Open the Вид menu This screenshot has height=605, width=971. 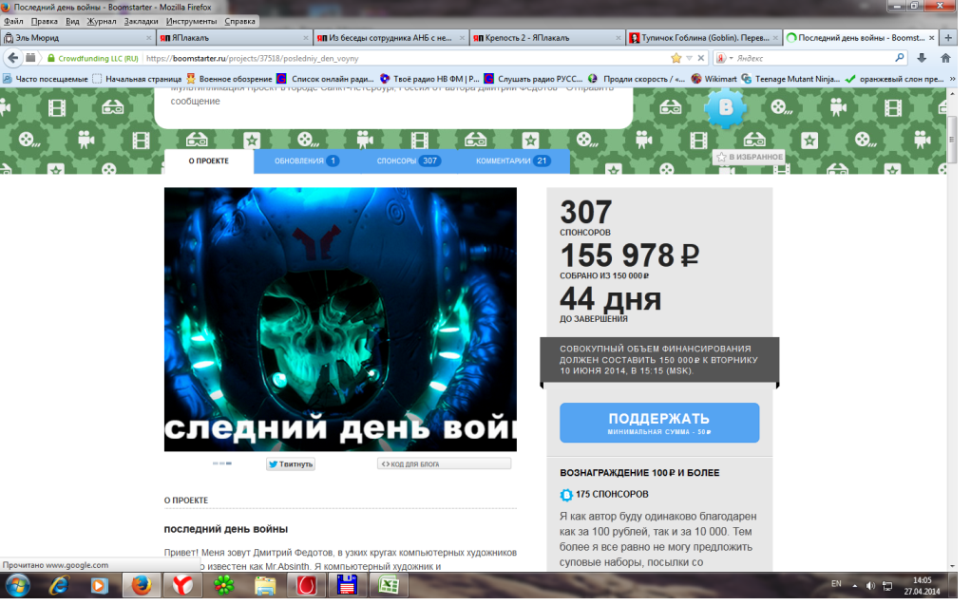(72, 21)
